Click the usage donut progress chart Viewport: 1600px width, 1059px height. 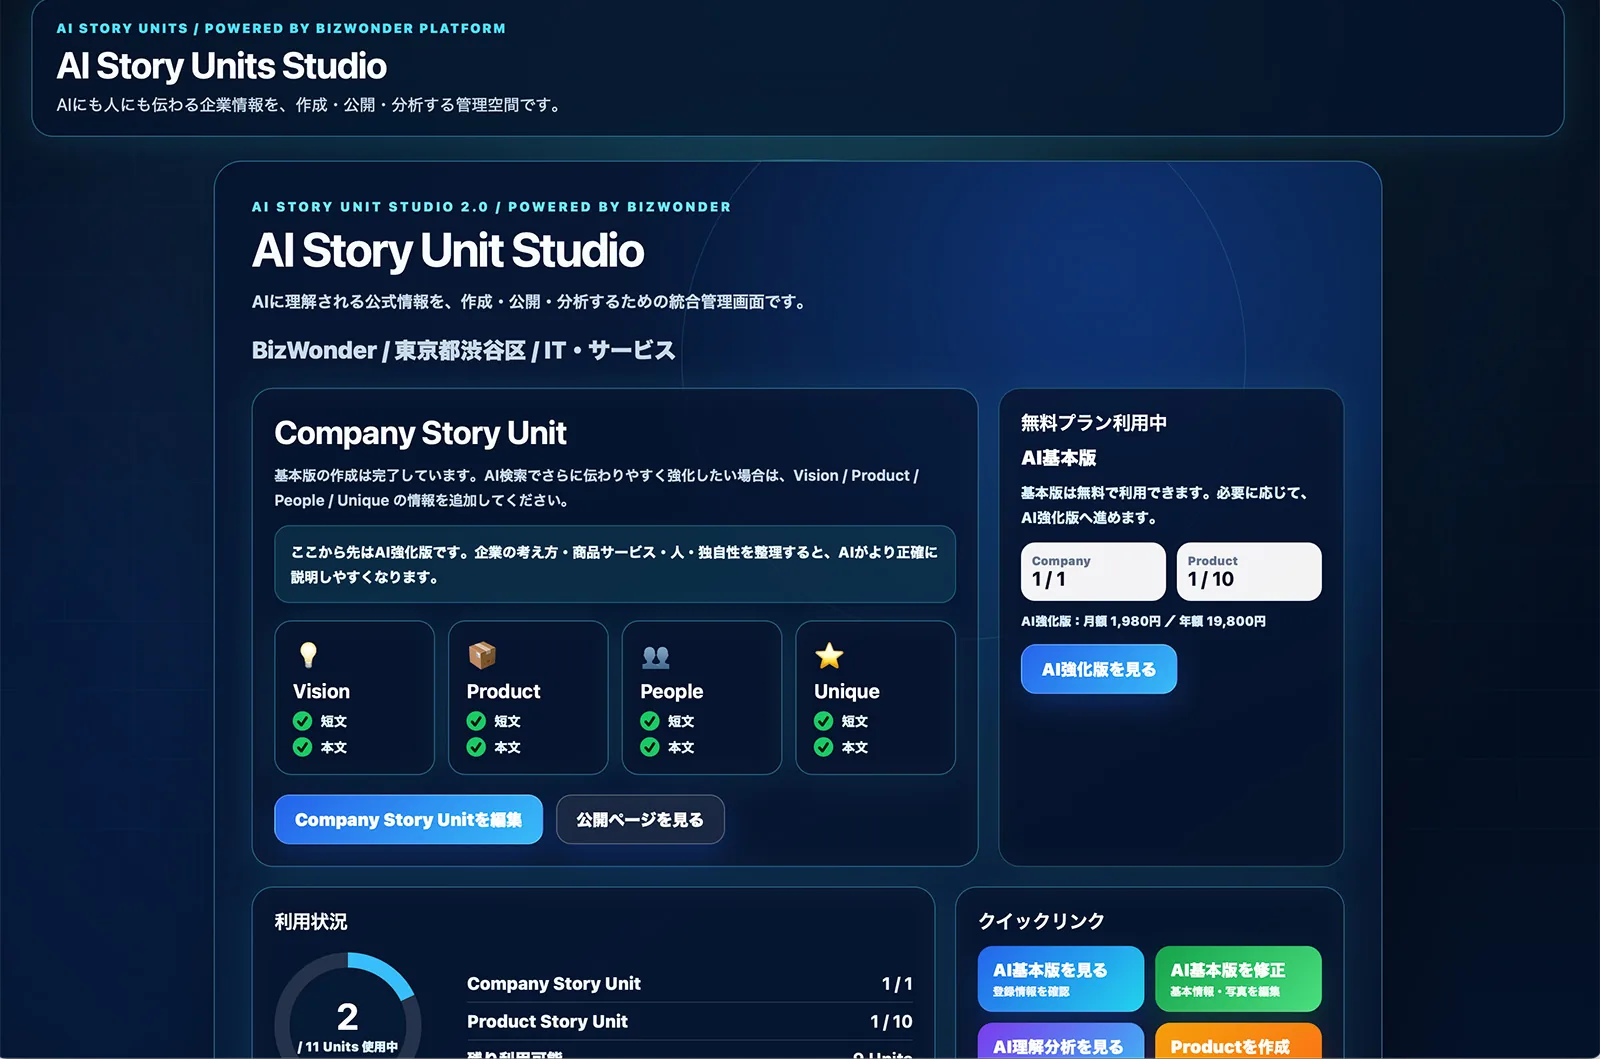[348, 1006]
